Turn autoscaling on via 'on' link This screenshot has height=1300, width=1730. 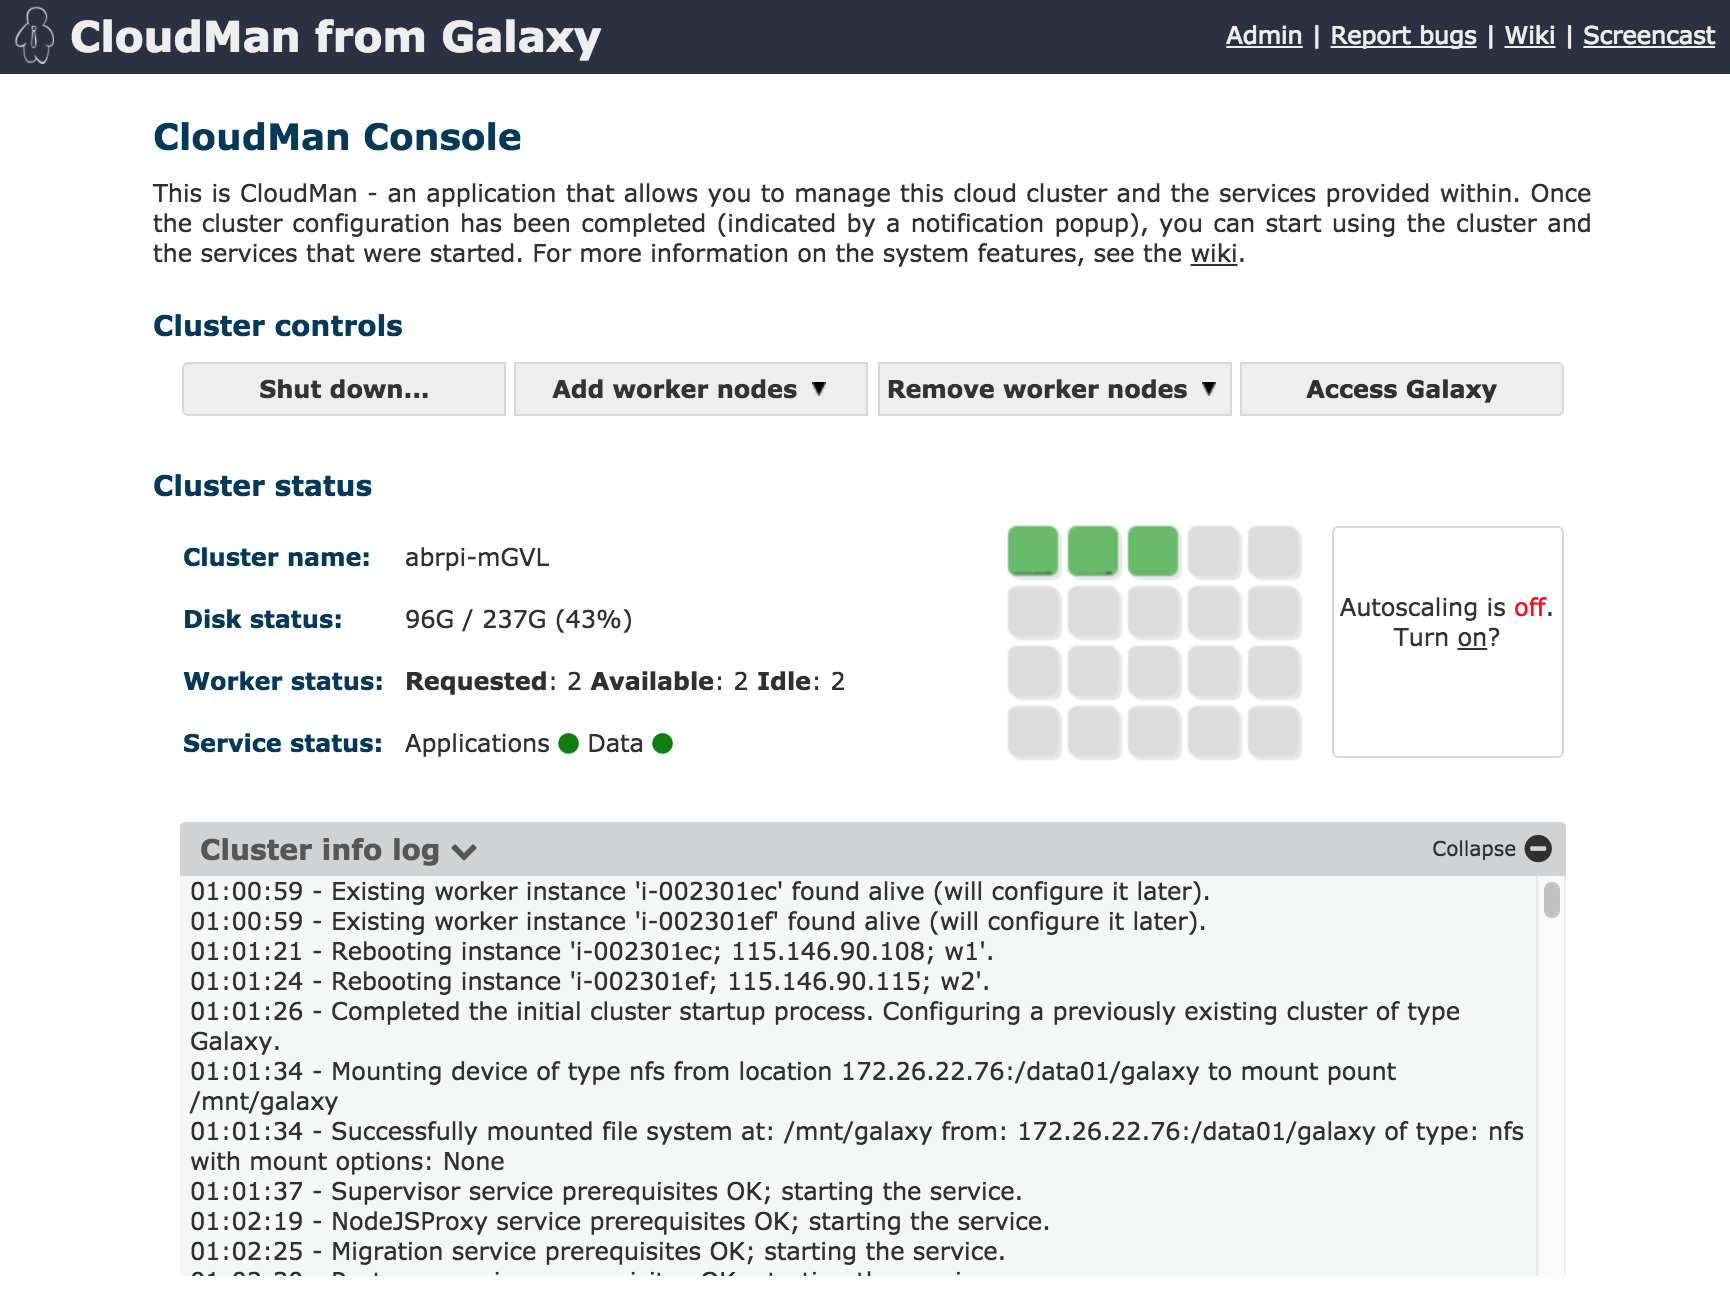[x=1471, y=637]
